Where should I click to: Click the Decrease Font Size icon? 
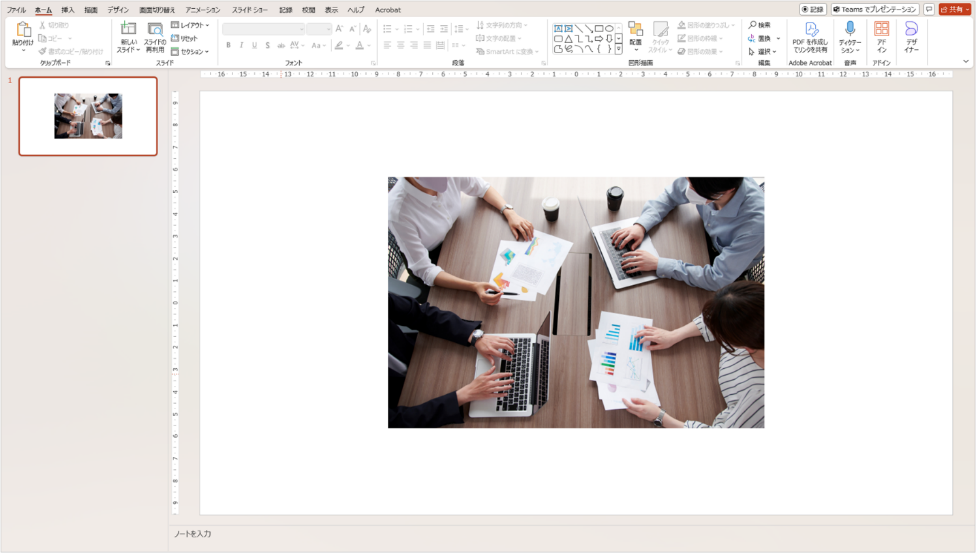(352, 29)
